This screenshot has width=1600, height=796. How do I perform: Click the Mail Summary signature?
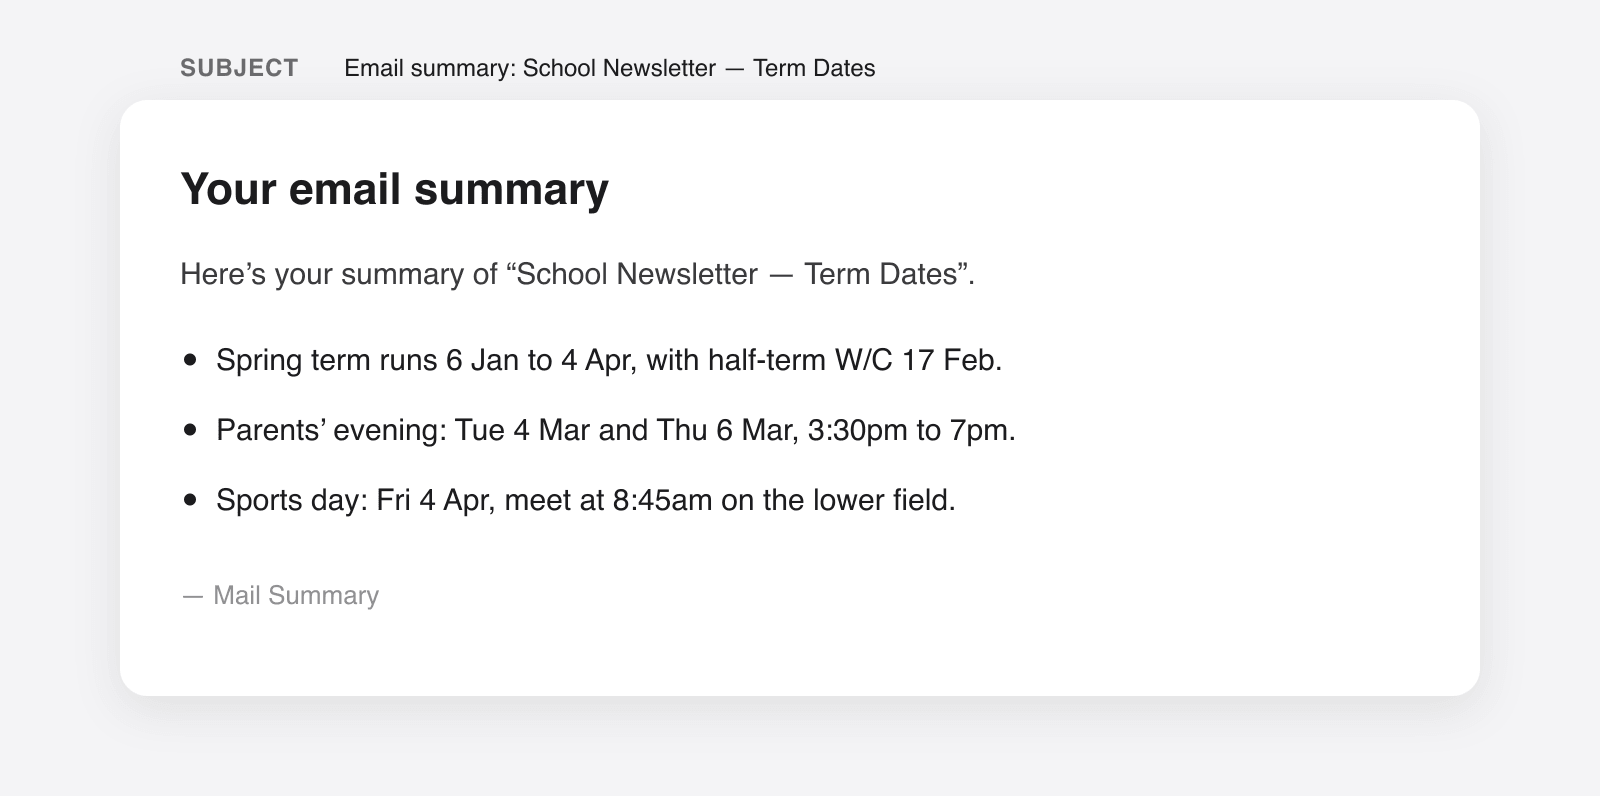[x=280, y=595]
